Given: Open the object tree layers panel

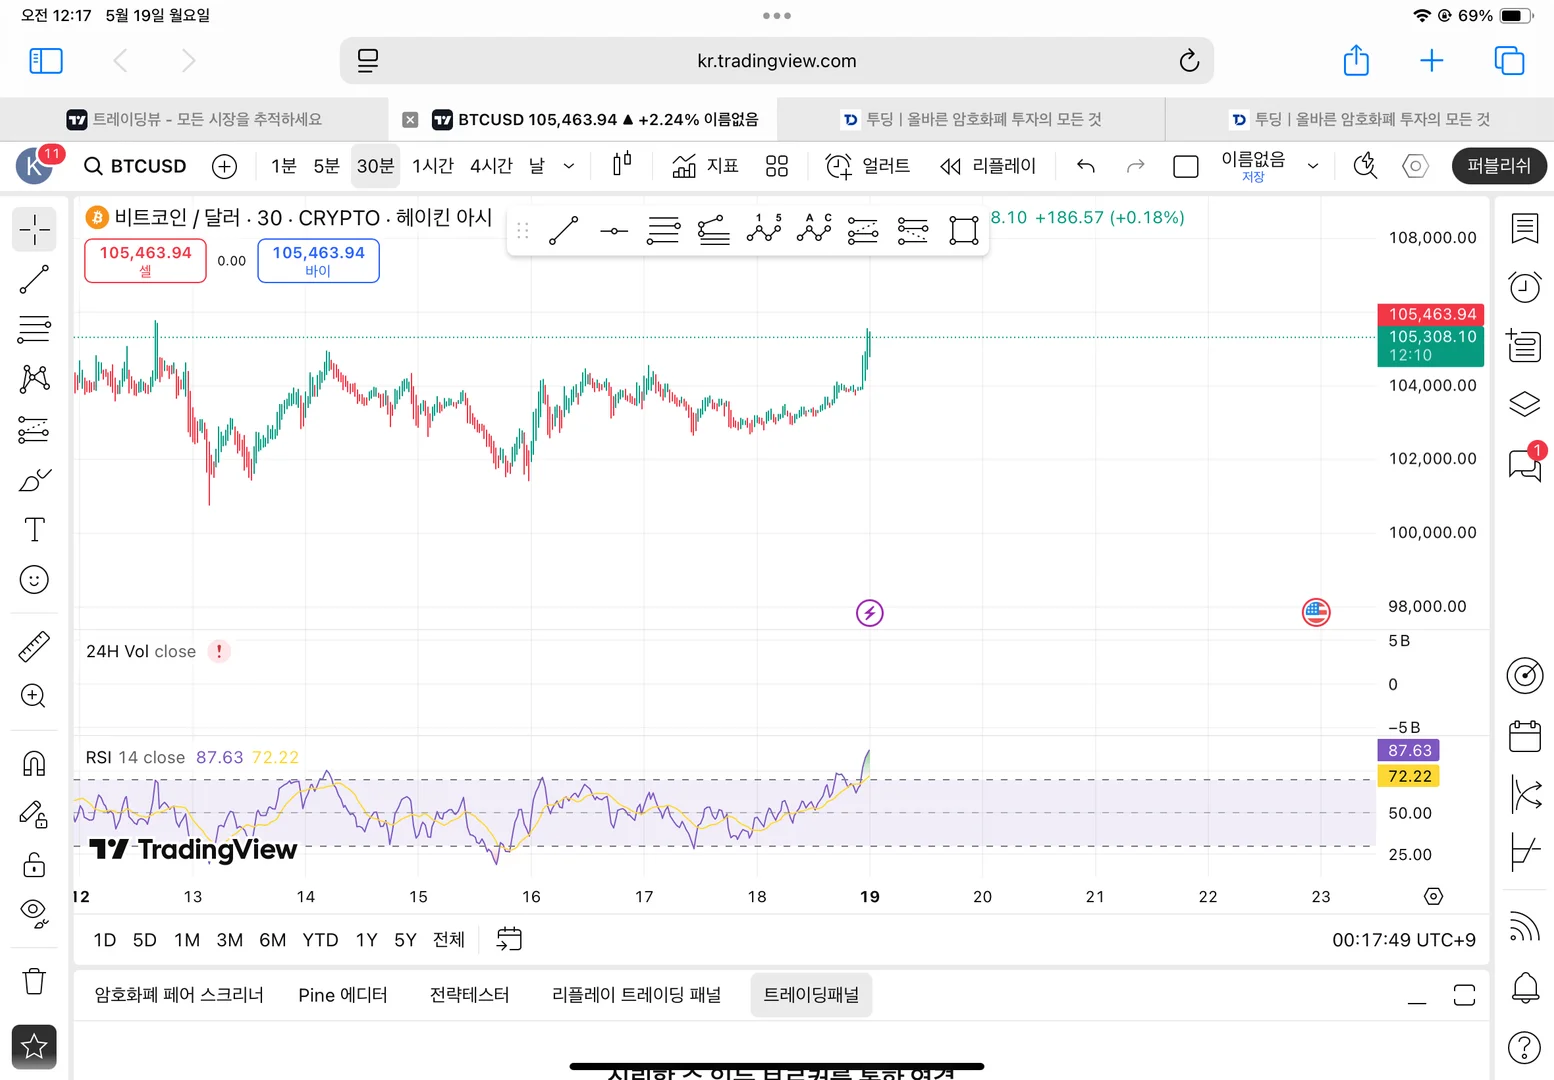Looking at the screenshot, I should tap(1524, 405).
